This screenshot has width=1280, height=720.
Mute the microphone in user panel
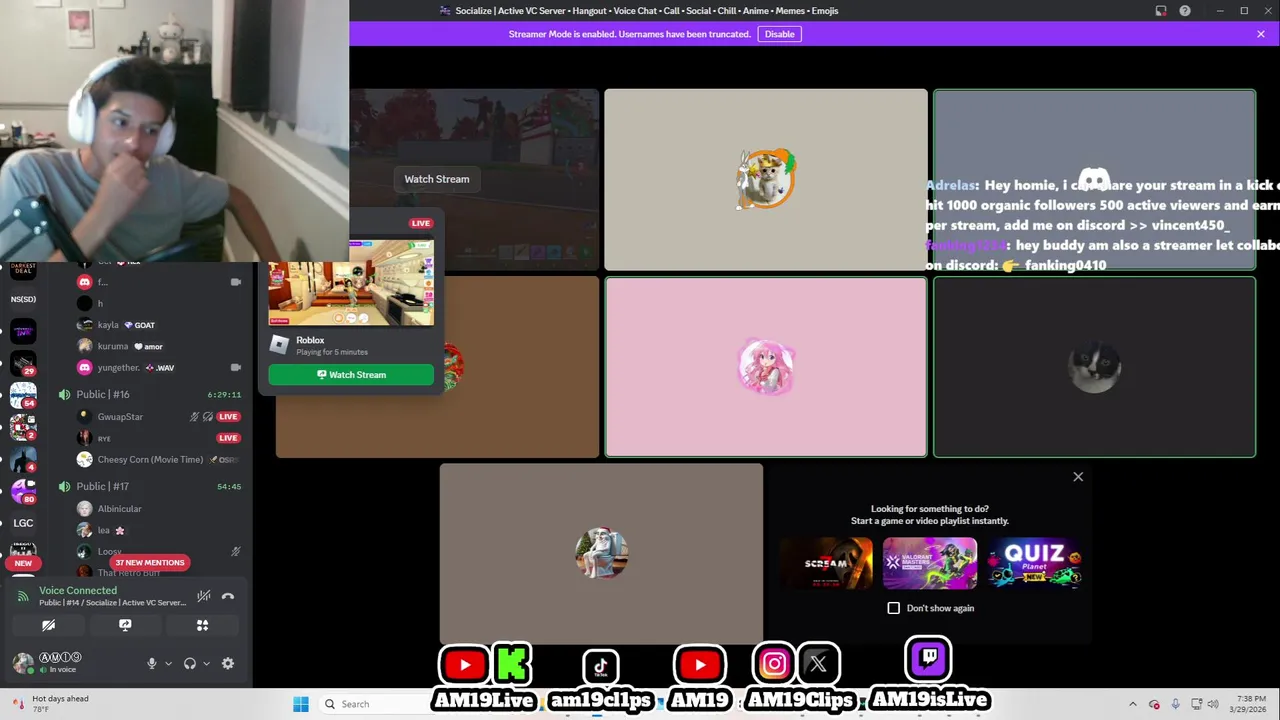[x=152, y=663]
